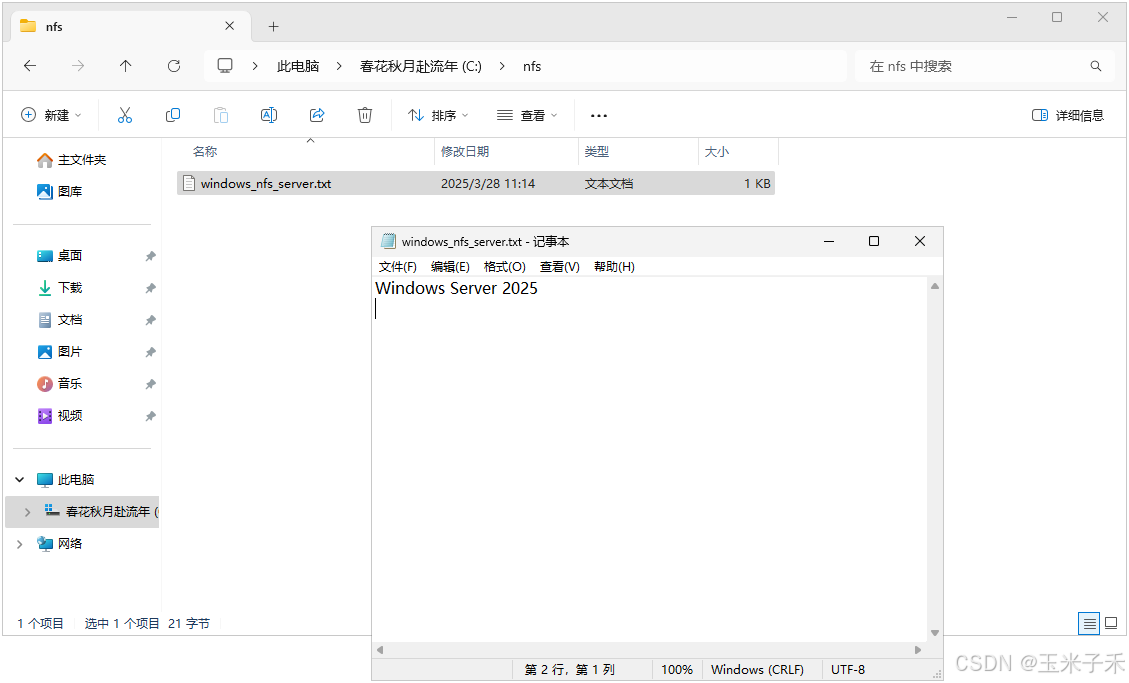Sort by 大小 column header
This screenshot has width=1129, height=683.
(x=716, y=151)
